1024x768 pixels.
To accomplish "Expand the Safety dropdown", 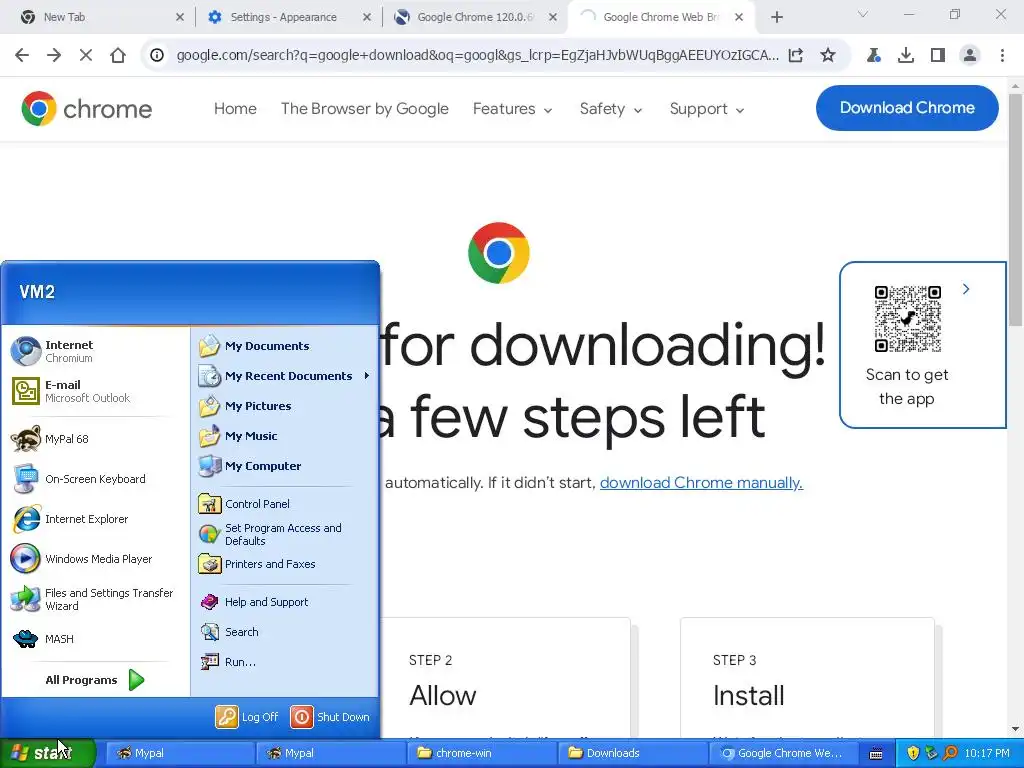I will point(611,108).
